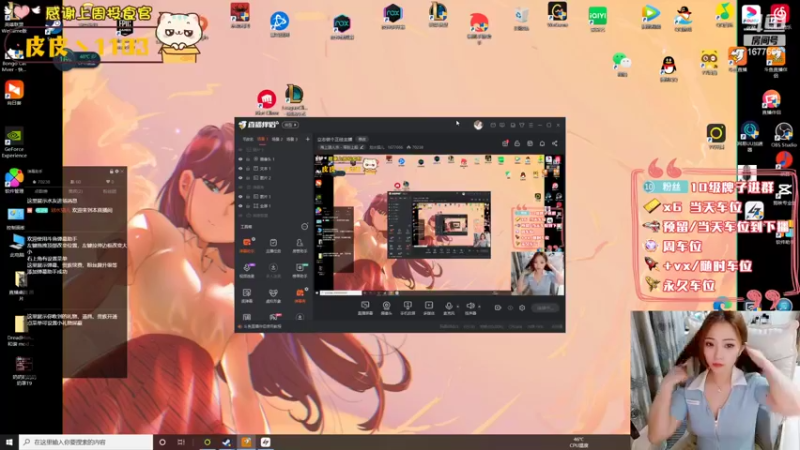Select the first tab left of 场景 1
The height and width of the screenshot is (450, 800).
[248, 139]
